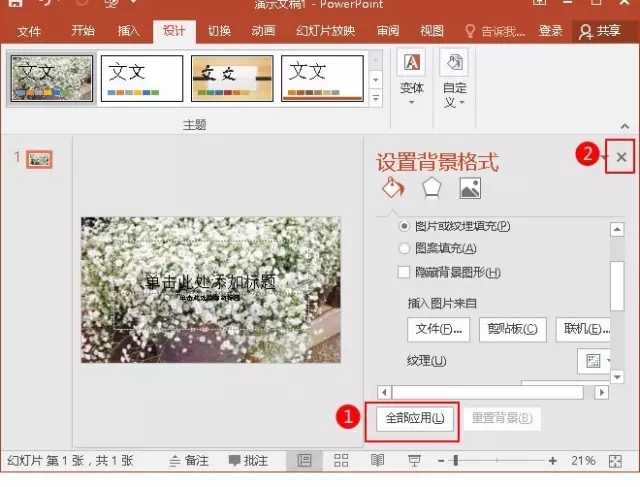The image size is (640, 487).
Task: Switch to Slide Sorter view icon
Action: (x=341, y=460)
